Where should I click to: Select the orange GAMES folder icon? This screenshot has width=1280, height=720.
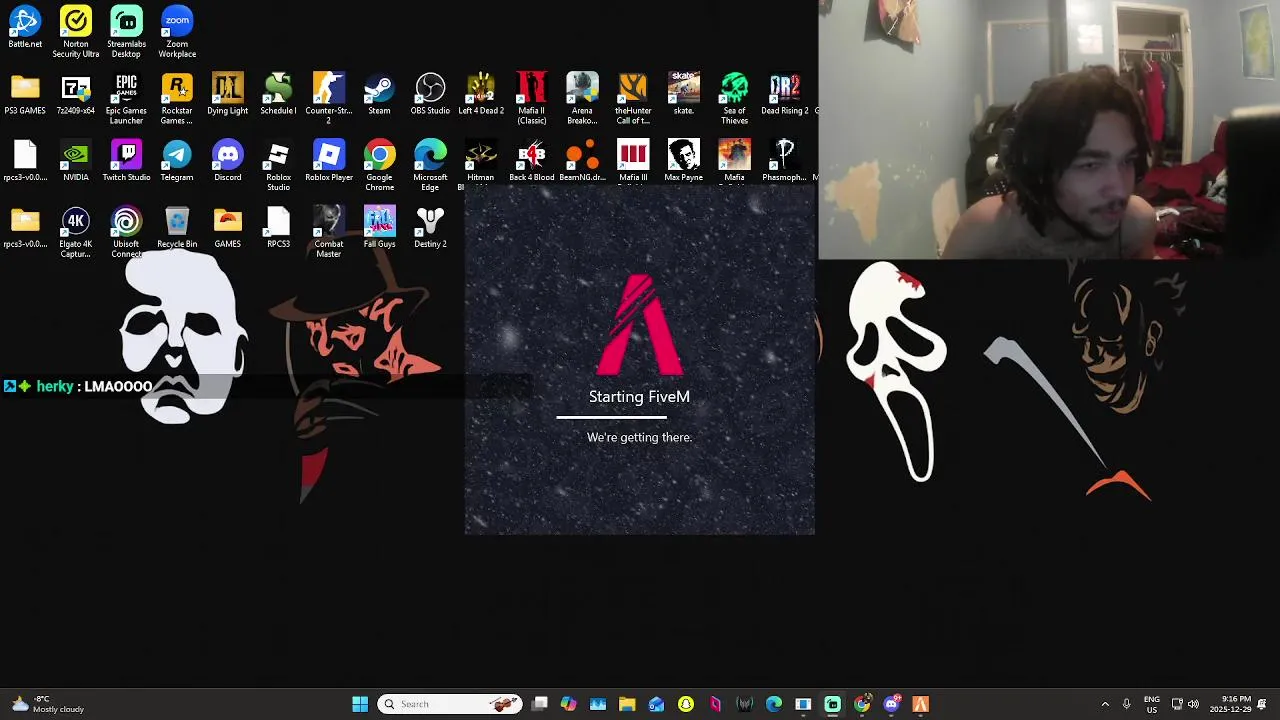point(227,227)
